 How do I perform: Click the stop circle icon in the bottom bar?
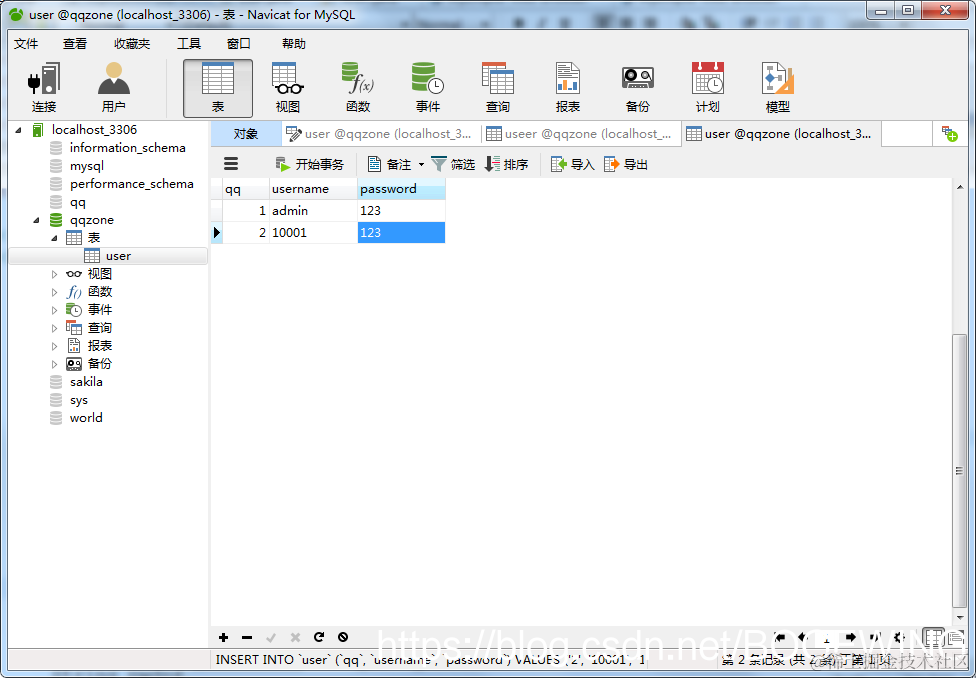tap(343, 637)
